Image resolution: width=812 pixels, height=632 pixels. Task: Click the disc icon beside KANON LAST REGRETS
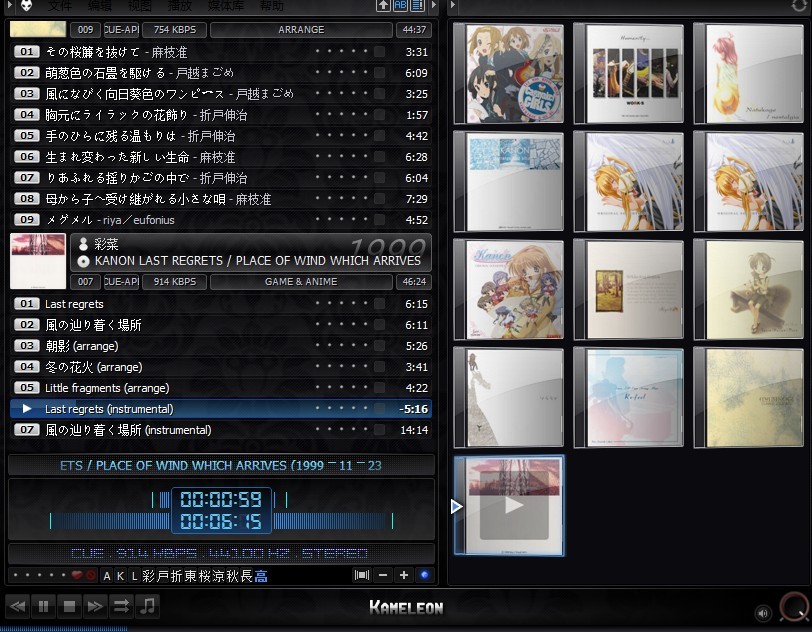point(83,261)
